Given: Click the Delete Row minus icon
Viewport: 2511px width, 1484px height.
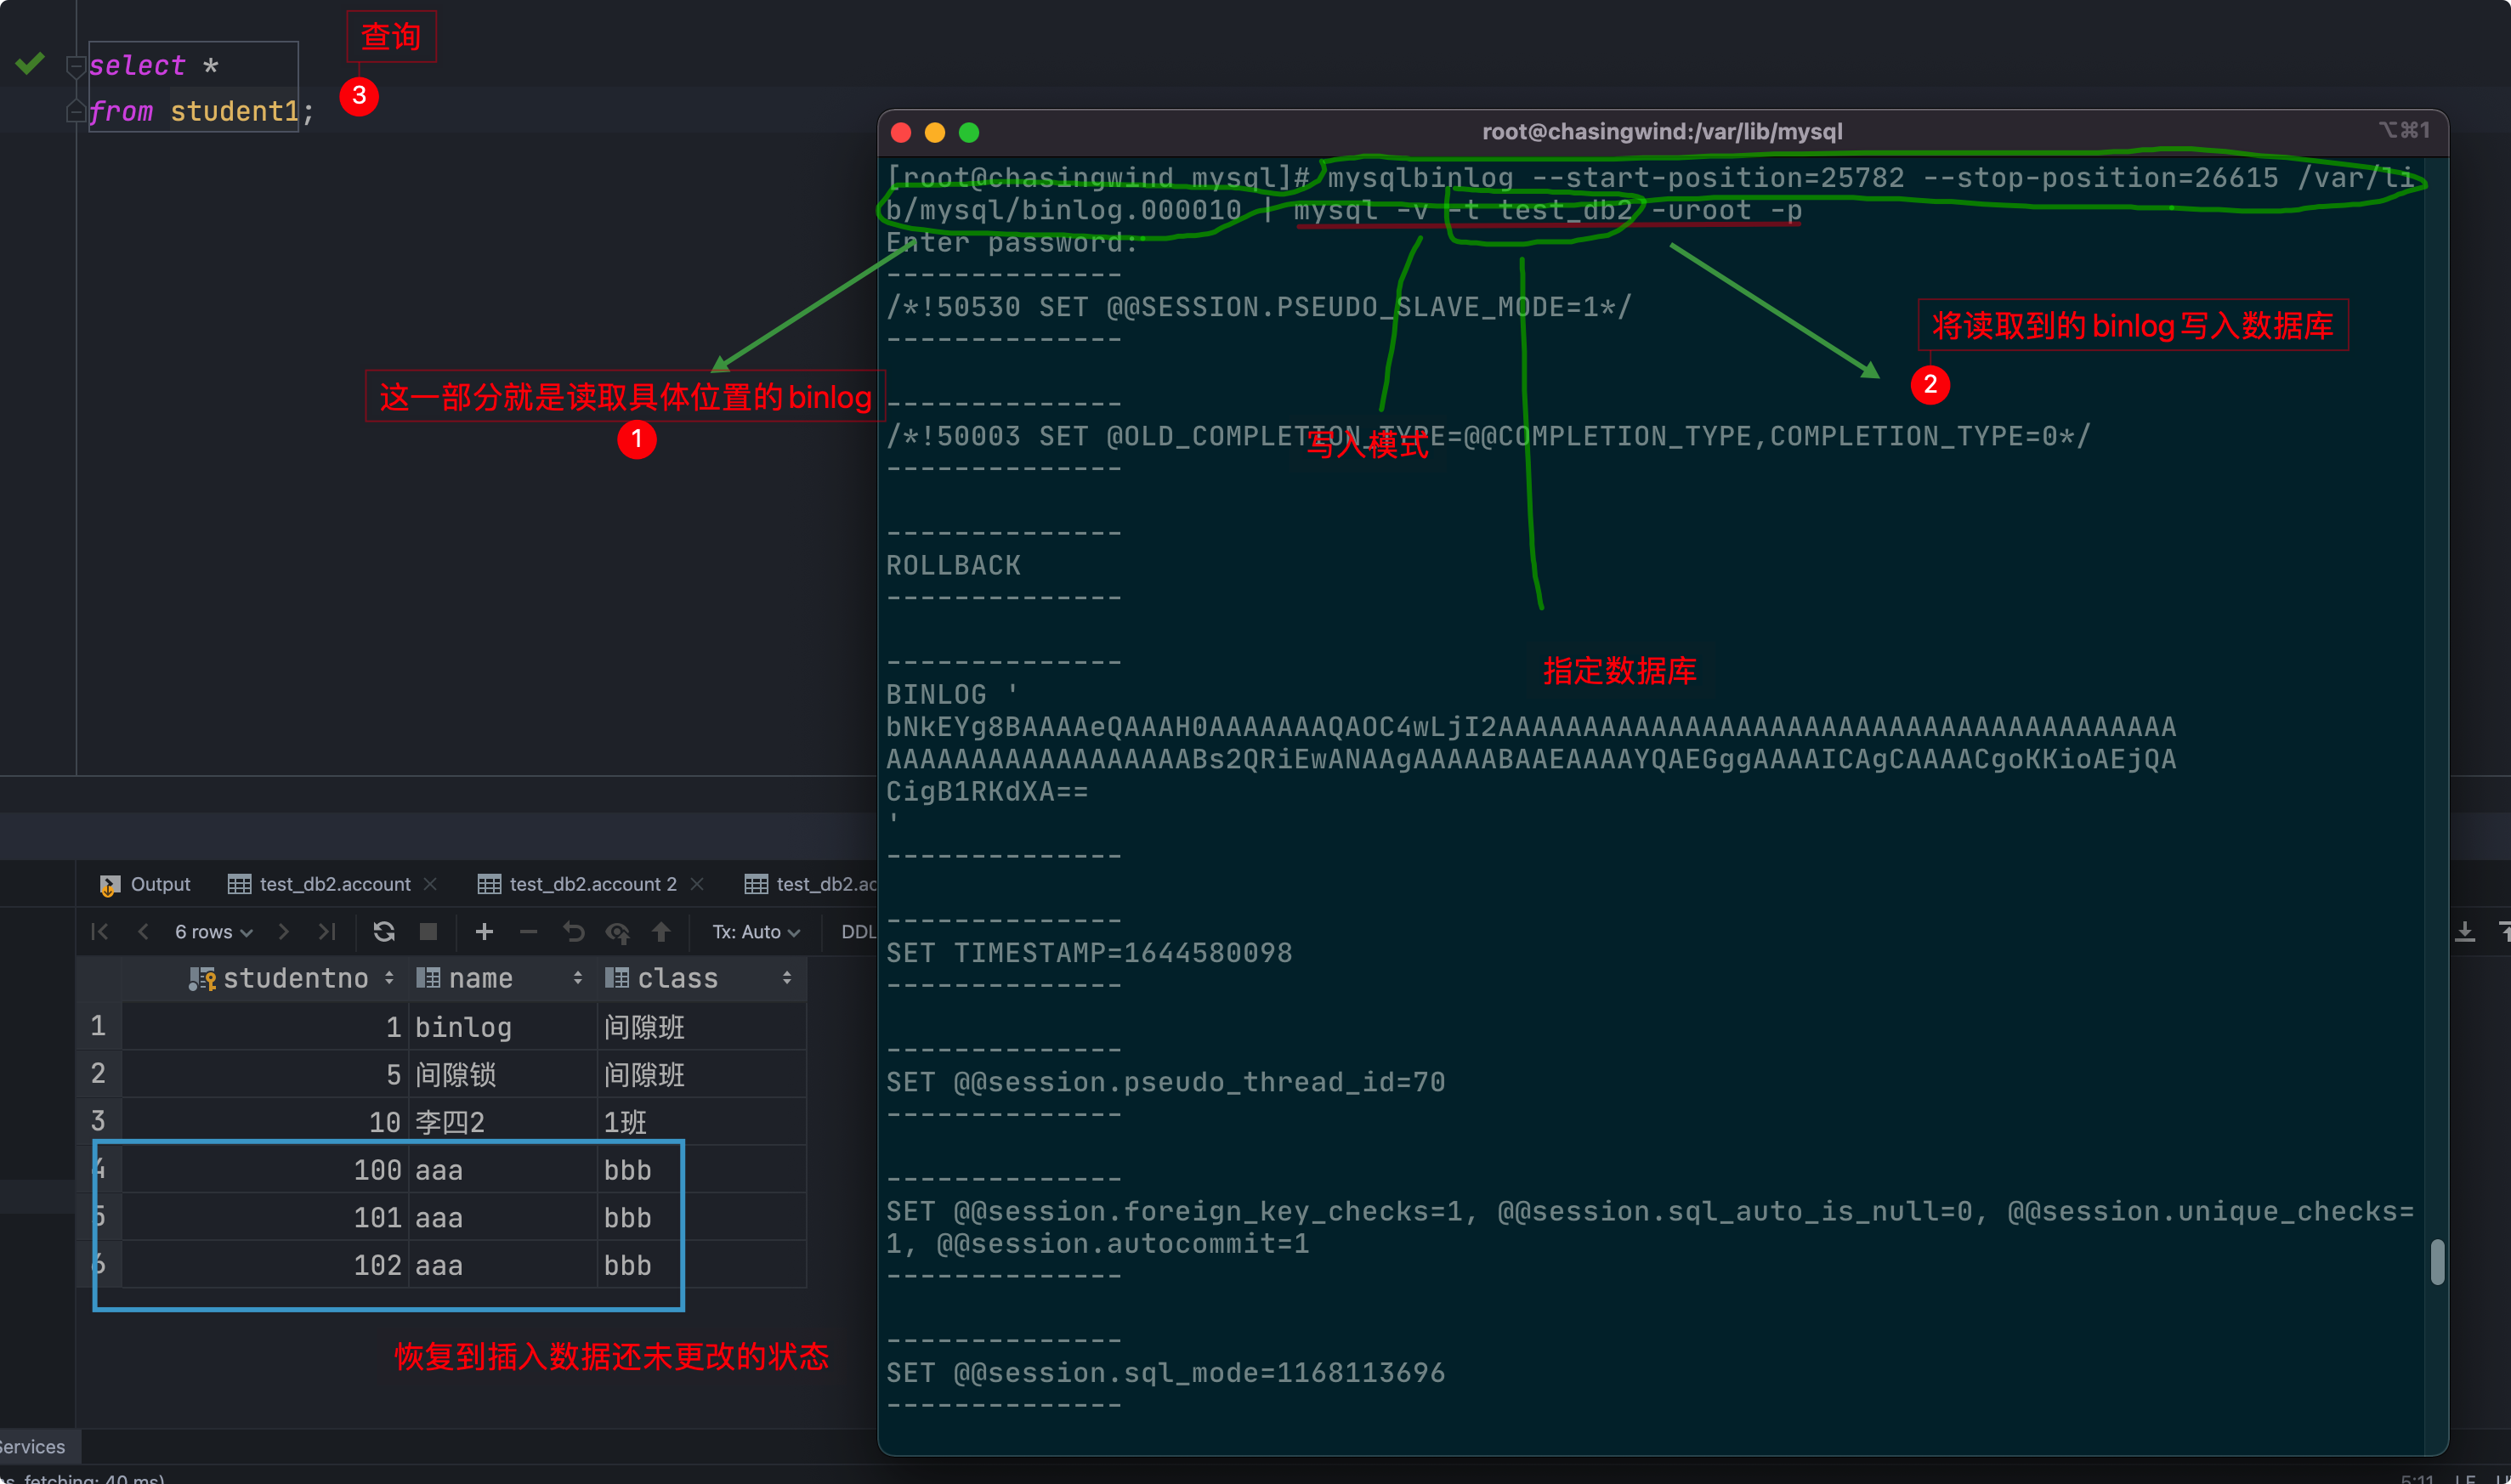Looking at the screenshot, I should point(529,932).
